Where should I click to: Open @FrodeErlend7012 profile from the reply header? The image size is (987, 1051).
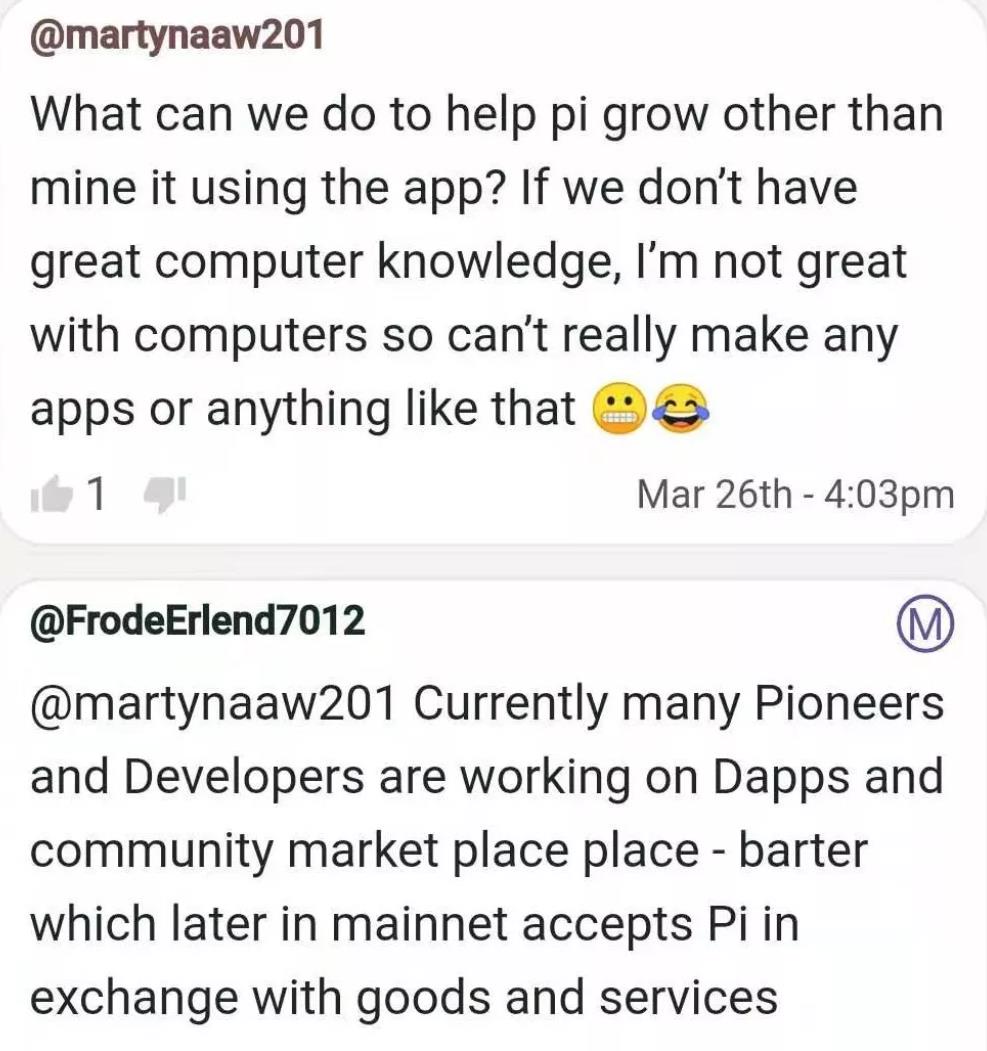click(x=198, y=621)
